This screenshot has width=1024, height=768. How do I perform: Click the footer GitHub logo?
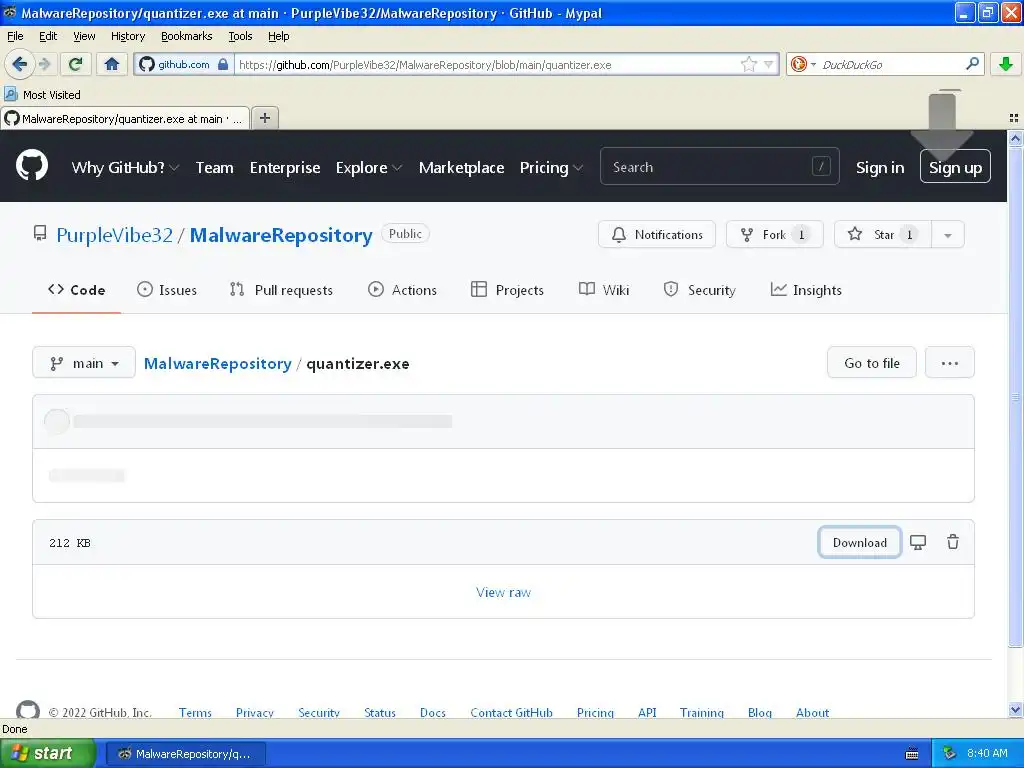pyautogui.click(x=27, y=711)
